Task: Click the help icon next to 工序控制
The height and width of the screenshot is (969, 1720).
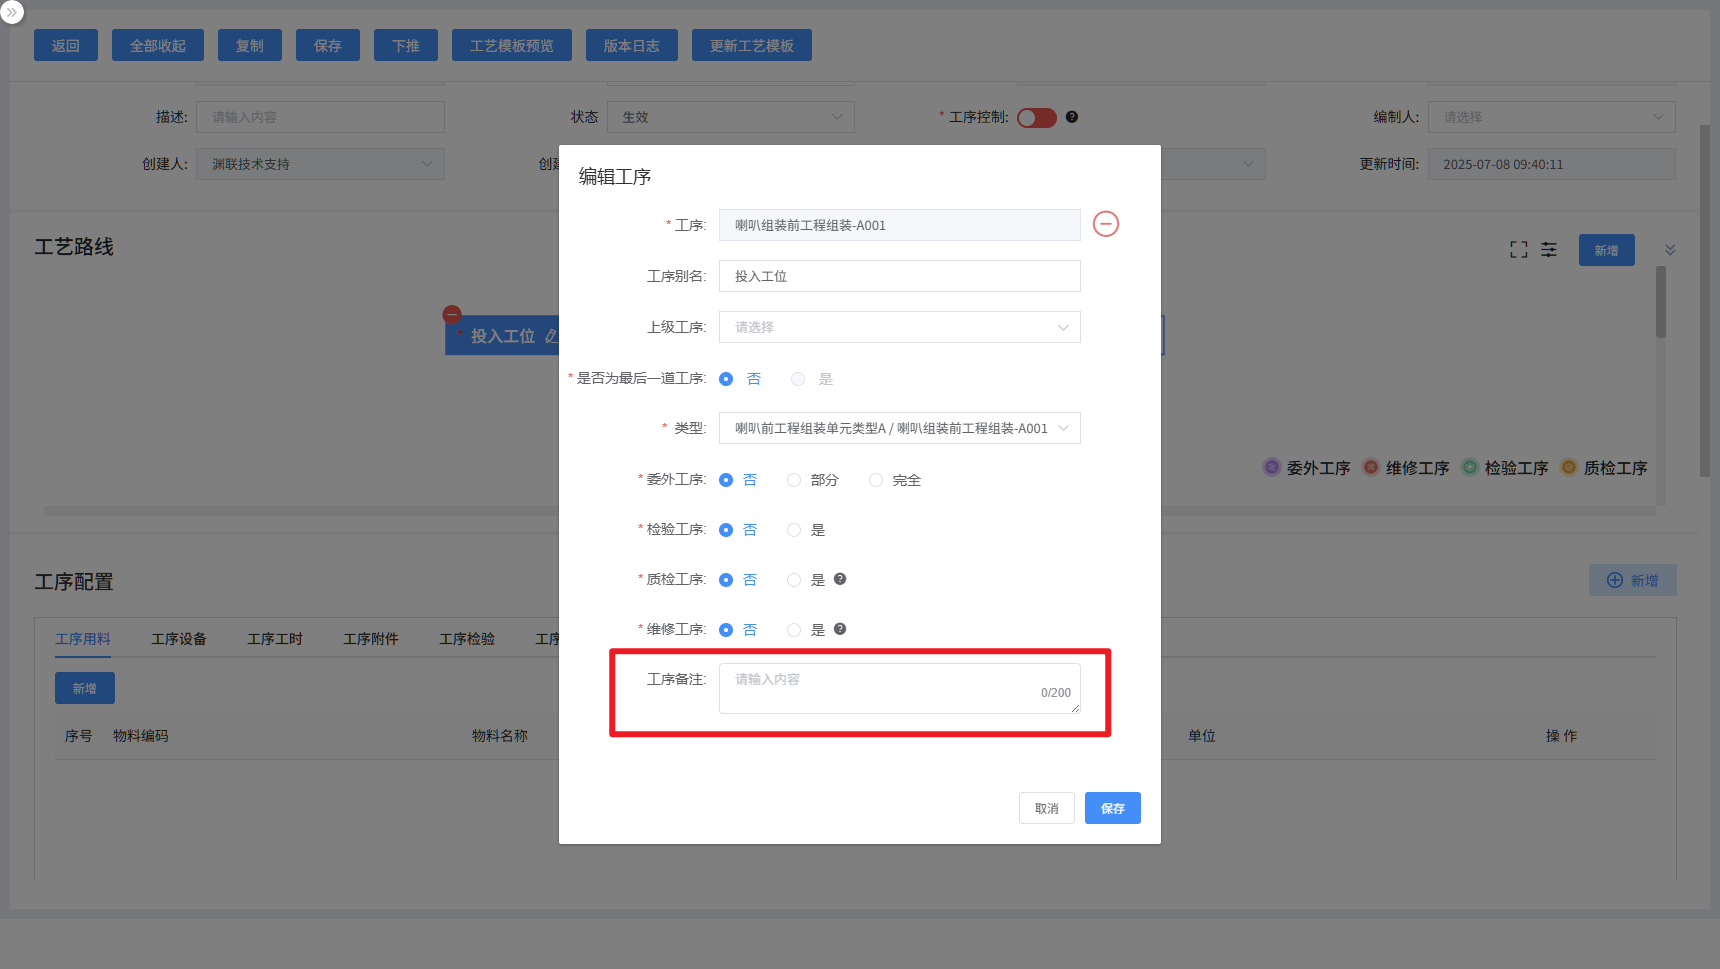Action: point(1072,117)
